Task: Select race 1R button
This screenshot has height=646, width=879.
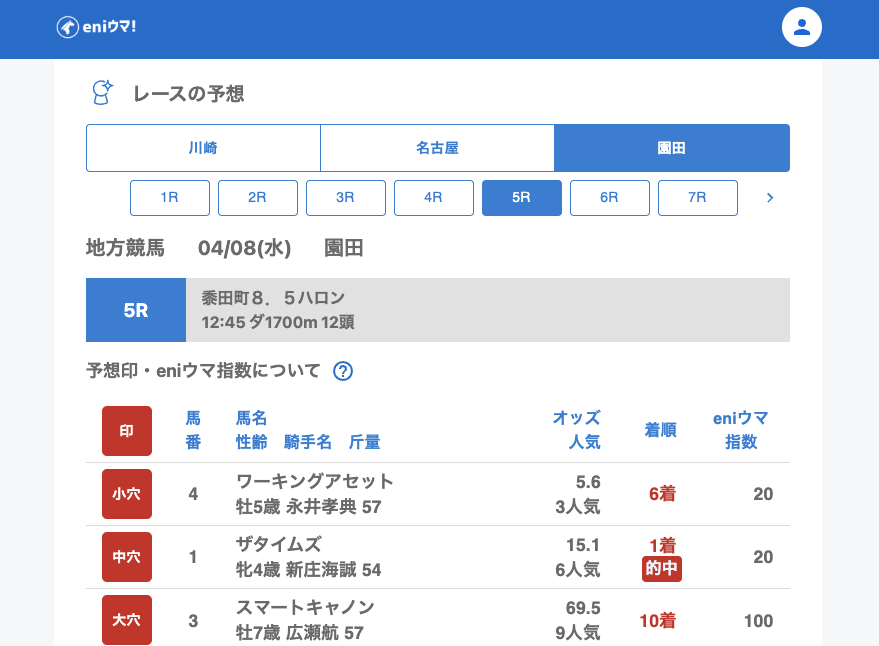Action: [x=170, y=198]
